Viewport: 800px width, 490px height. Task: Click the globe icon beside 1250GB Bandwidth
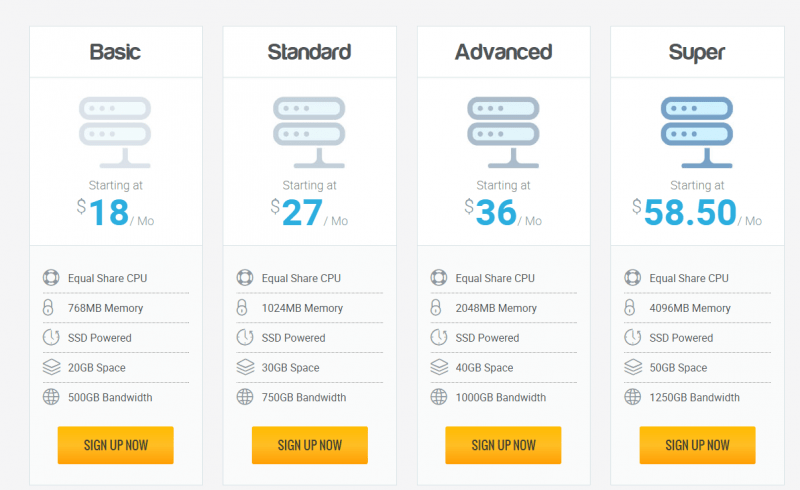pyautogui.click(x=633, y=397)
